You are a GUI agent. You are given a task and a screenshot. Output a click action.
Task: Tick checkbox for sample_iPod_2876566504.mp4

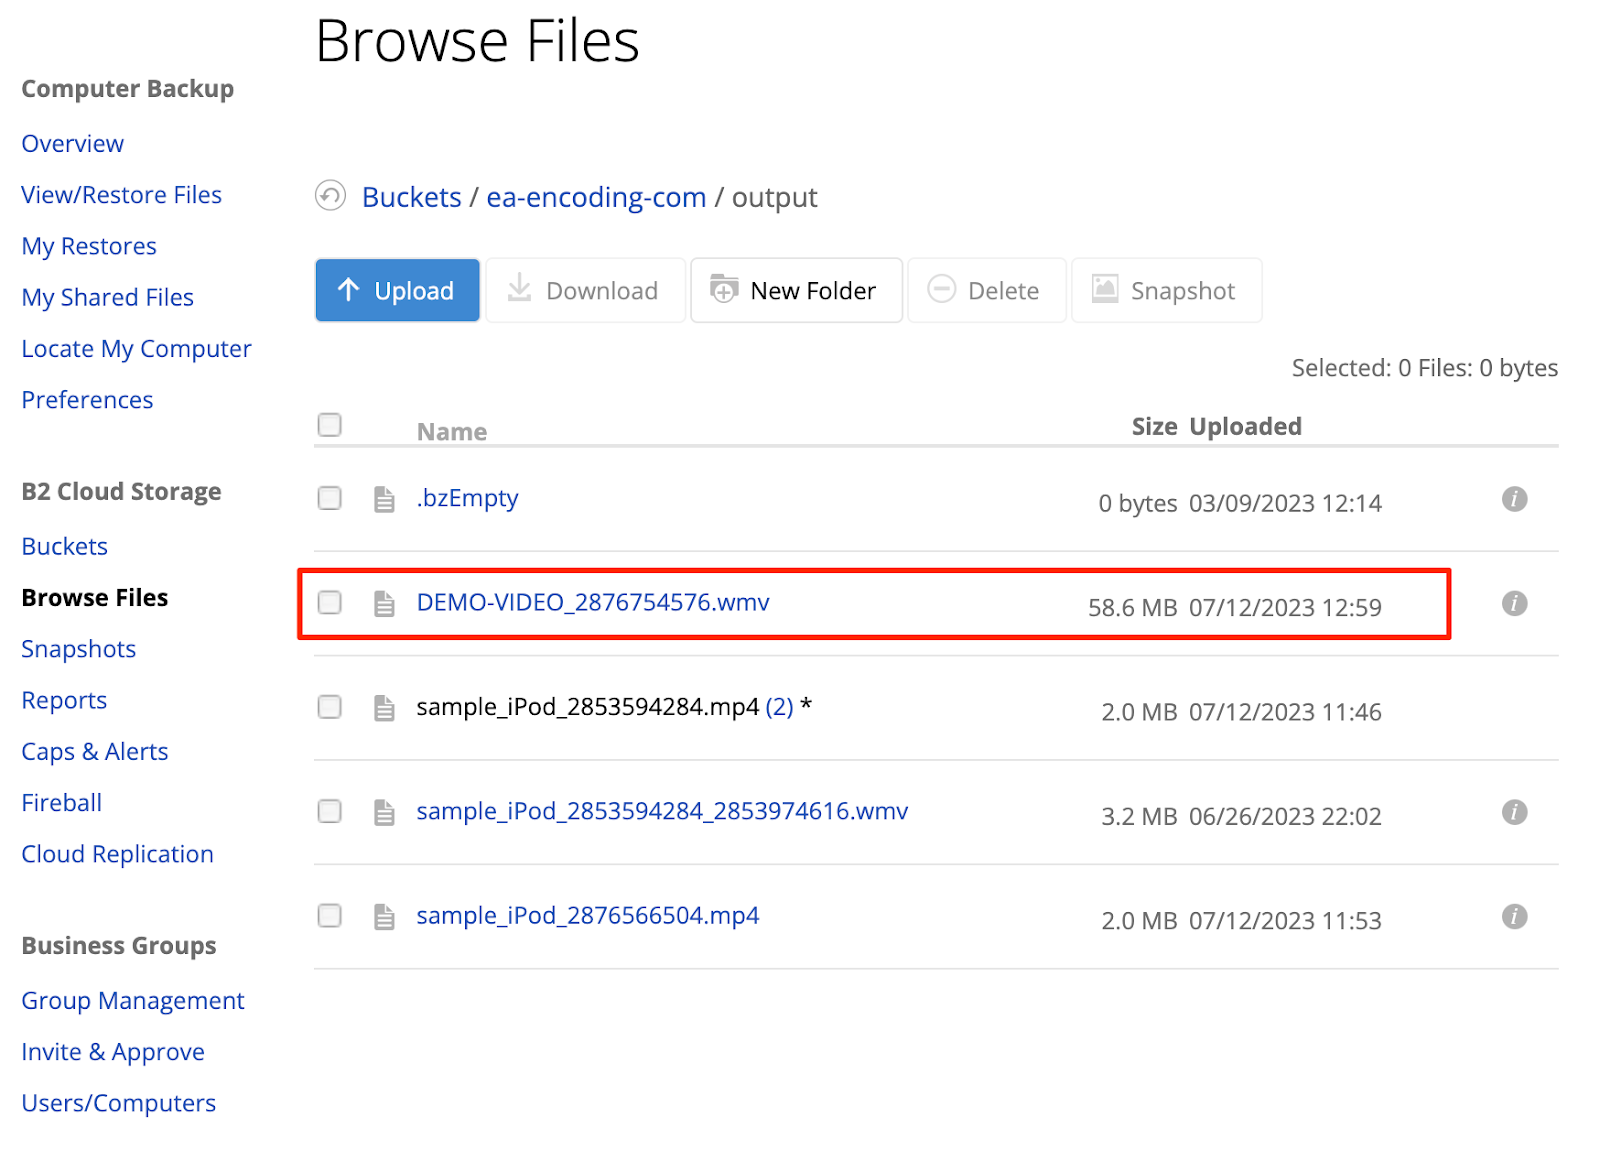pos(329,915)
